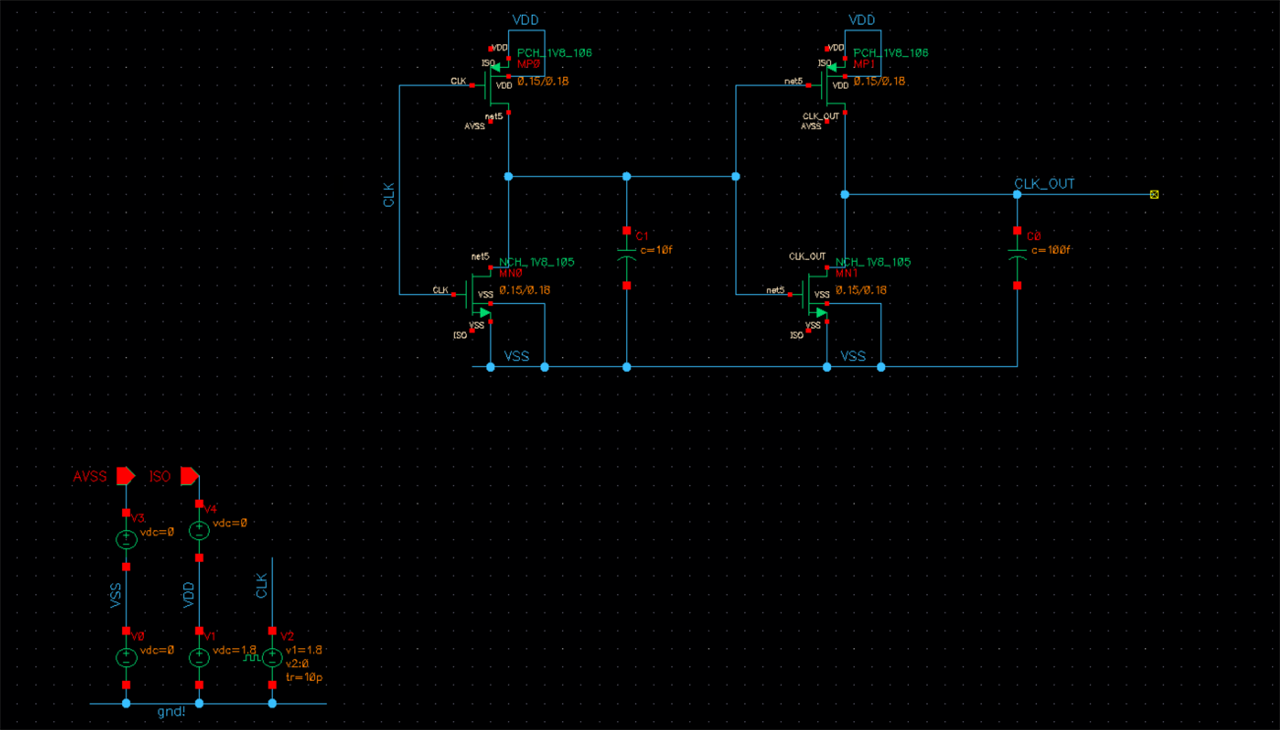Select capacitor C0 with c=100f
This screenshot has width=1280, height=730.
[1017, 258]
